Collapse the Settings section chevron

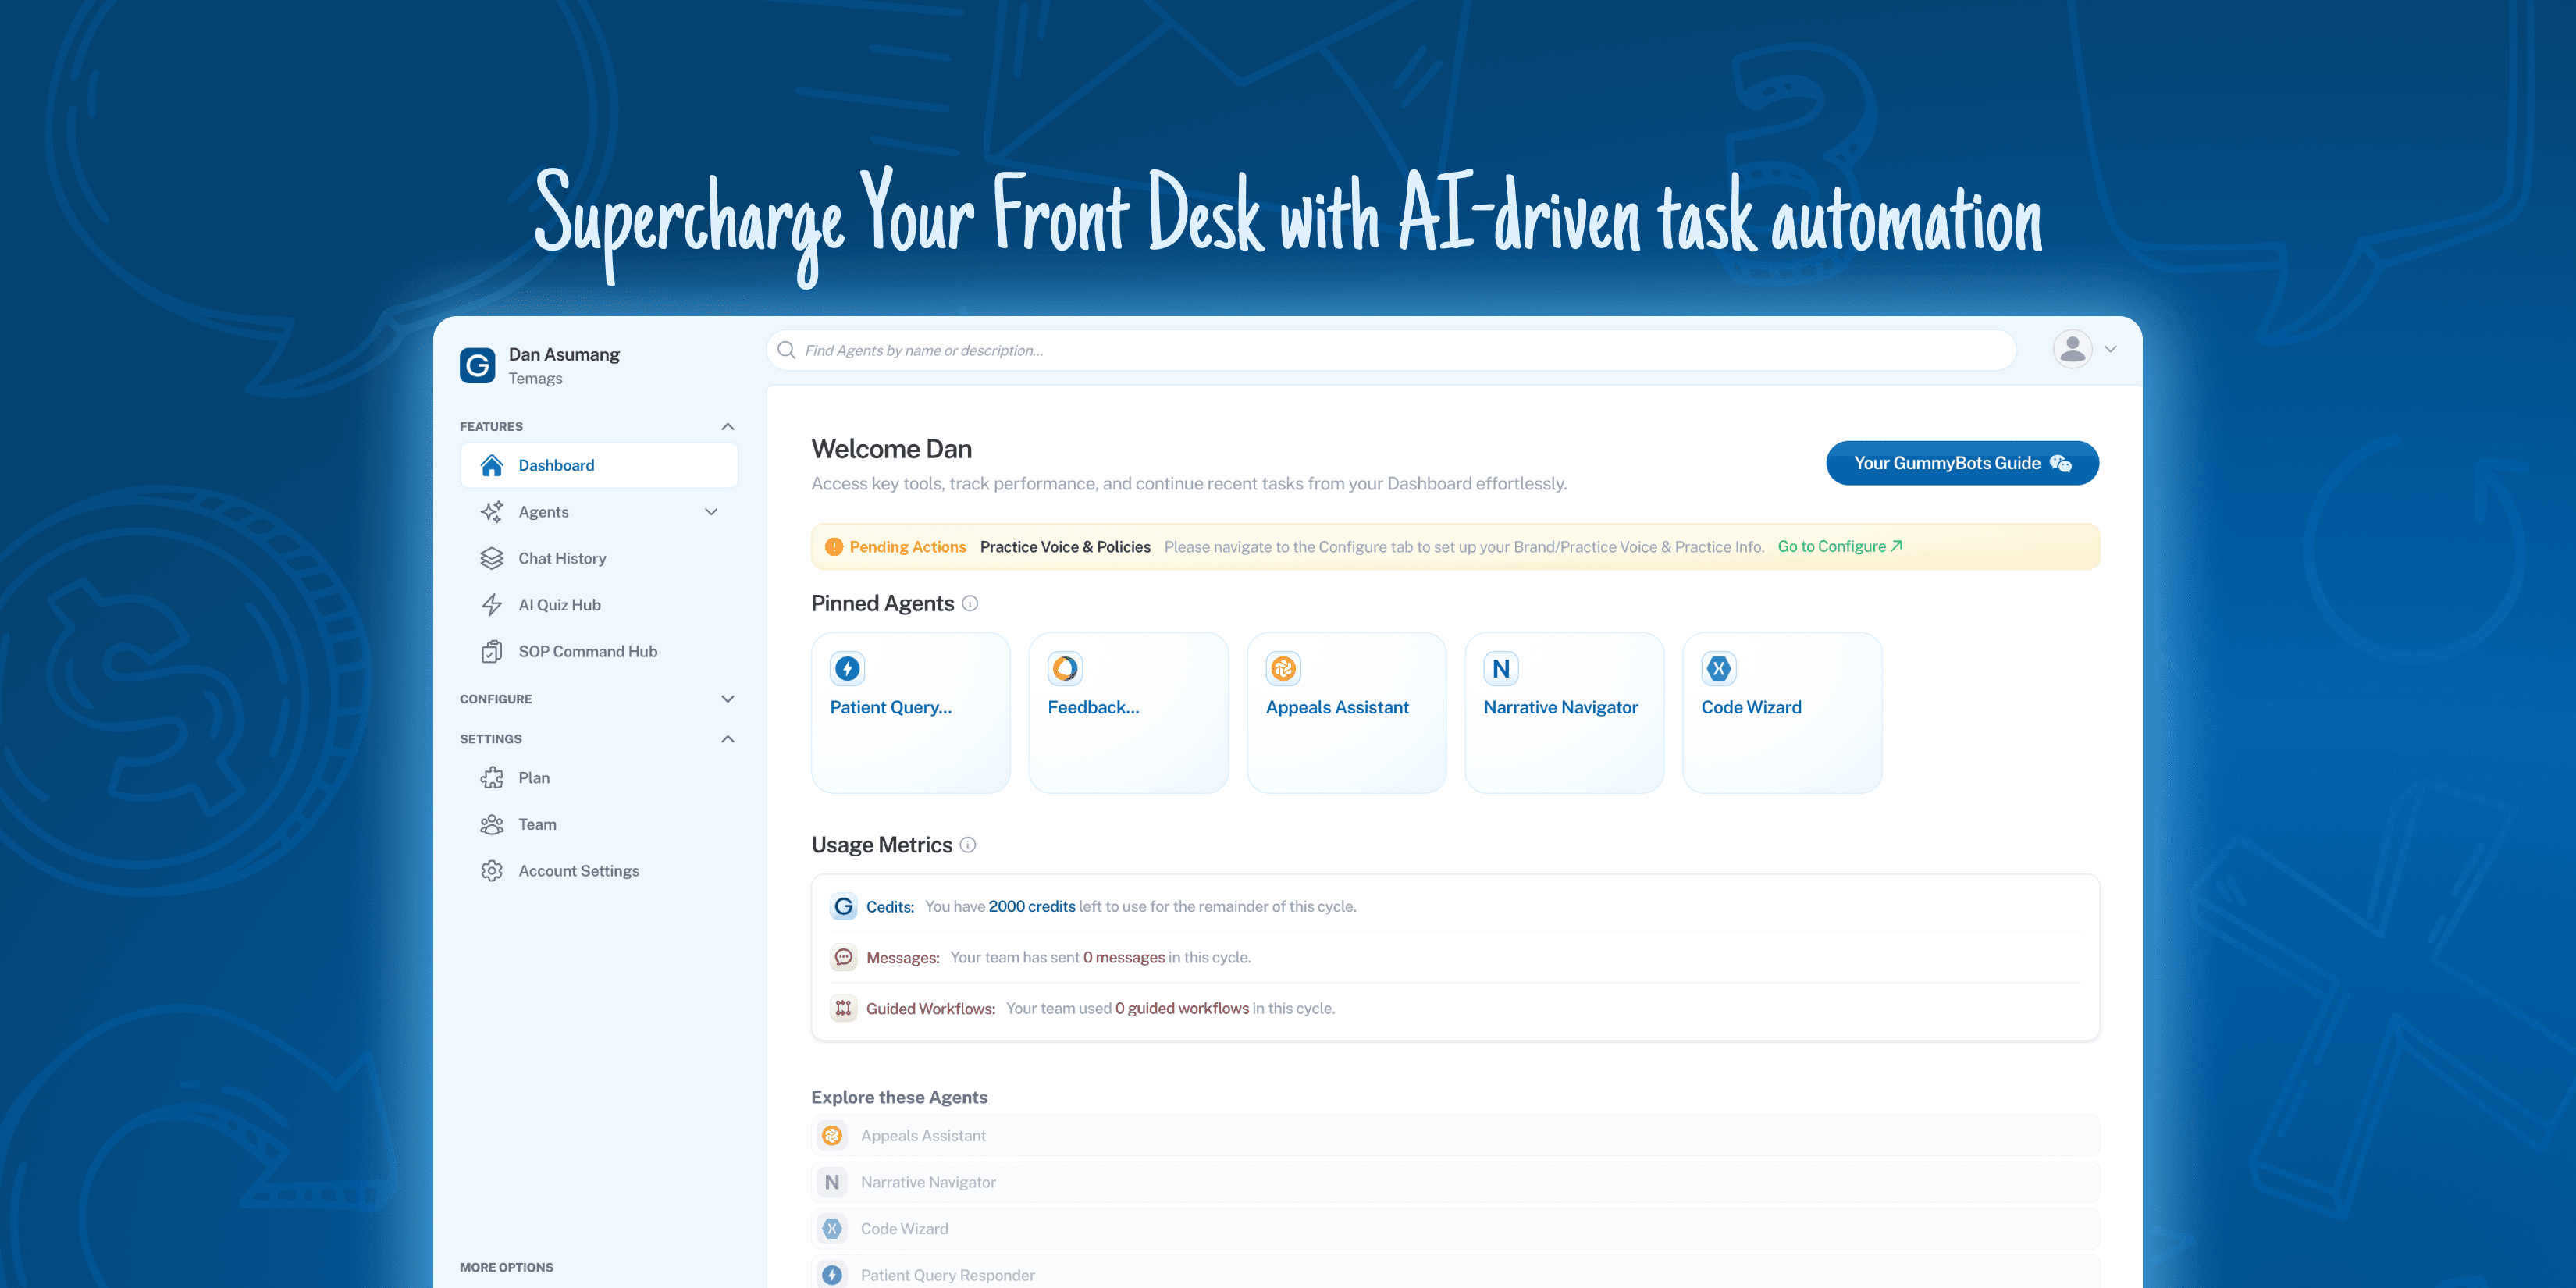click(x=728, y=739)
